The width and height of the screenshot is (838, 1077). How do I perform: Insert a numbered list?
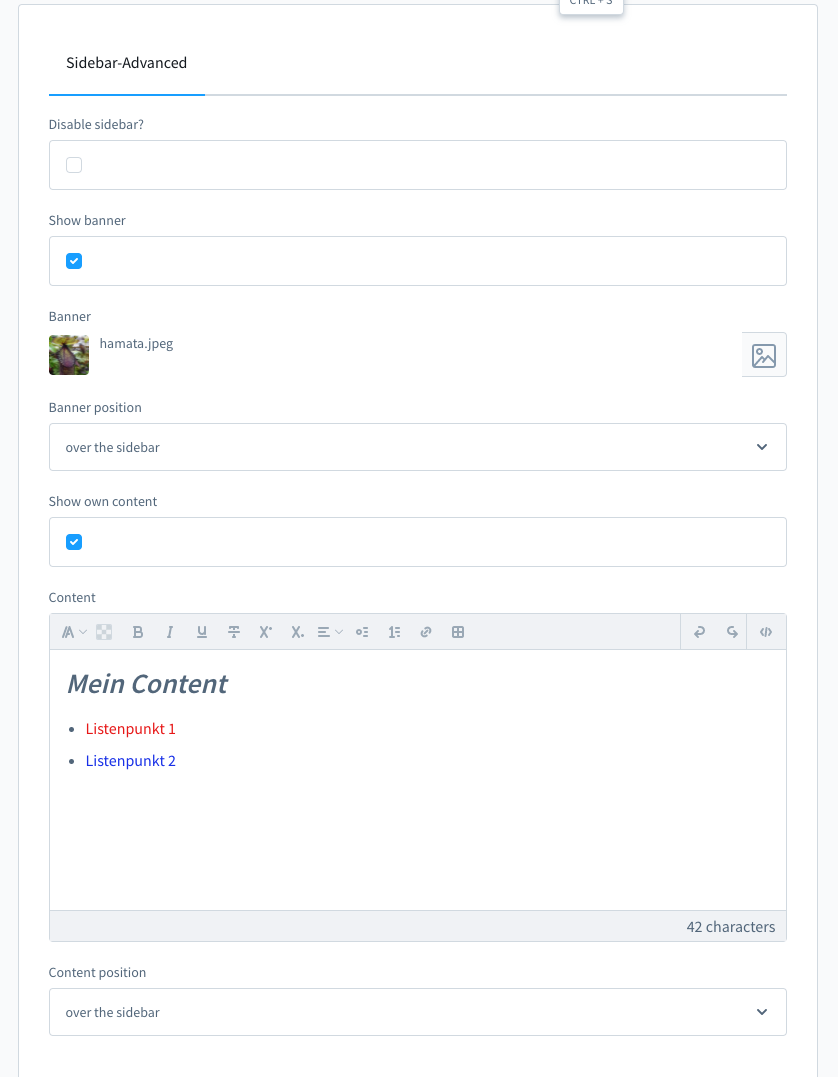394,632
